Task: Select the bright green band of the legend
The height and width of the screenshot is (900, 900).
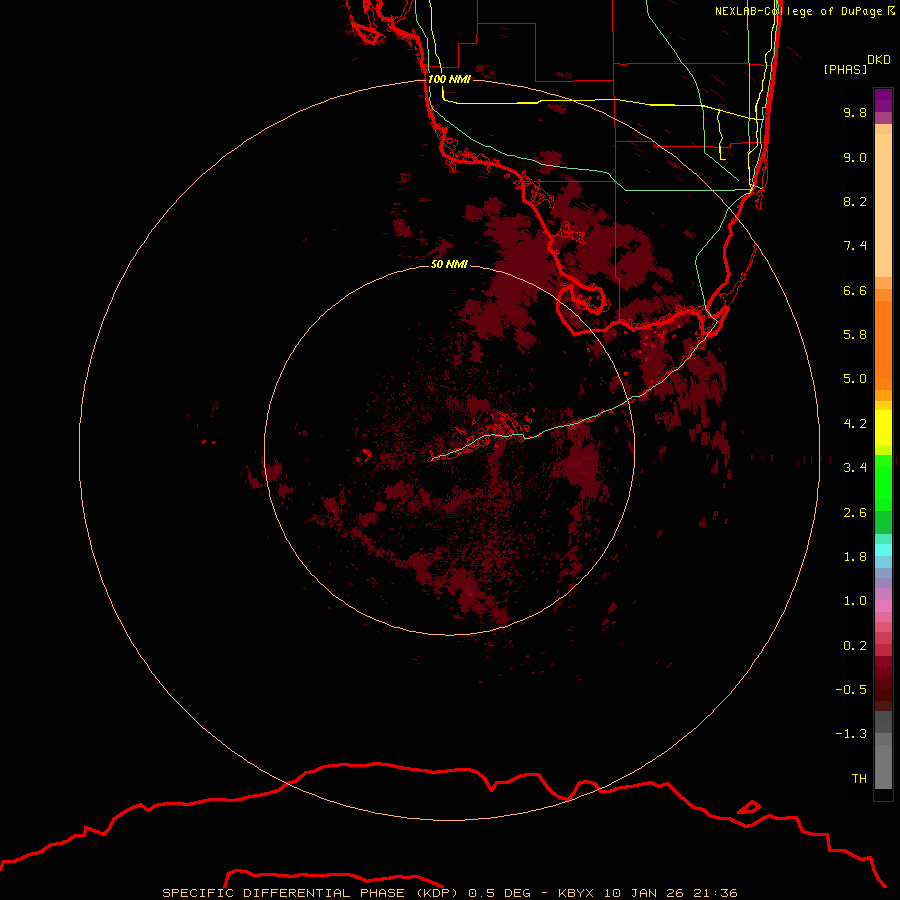Action: pos(883,482)
